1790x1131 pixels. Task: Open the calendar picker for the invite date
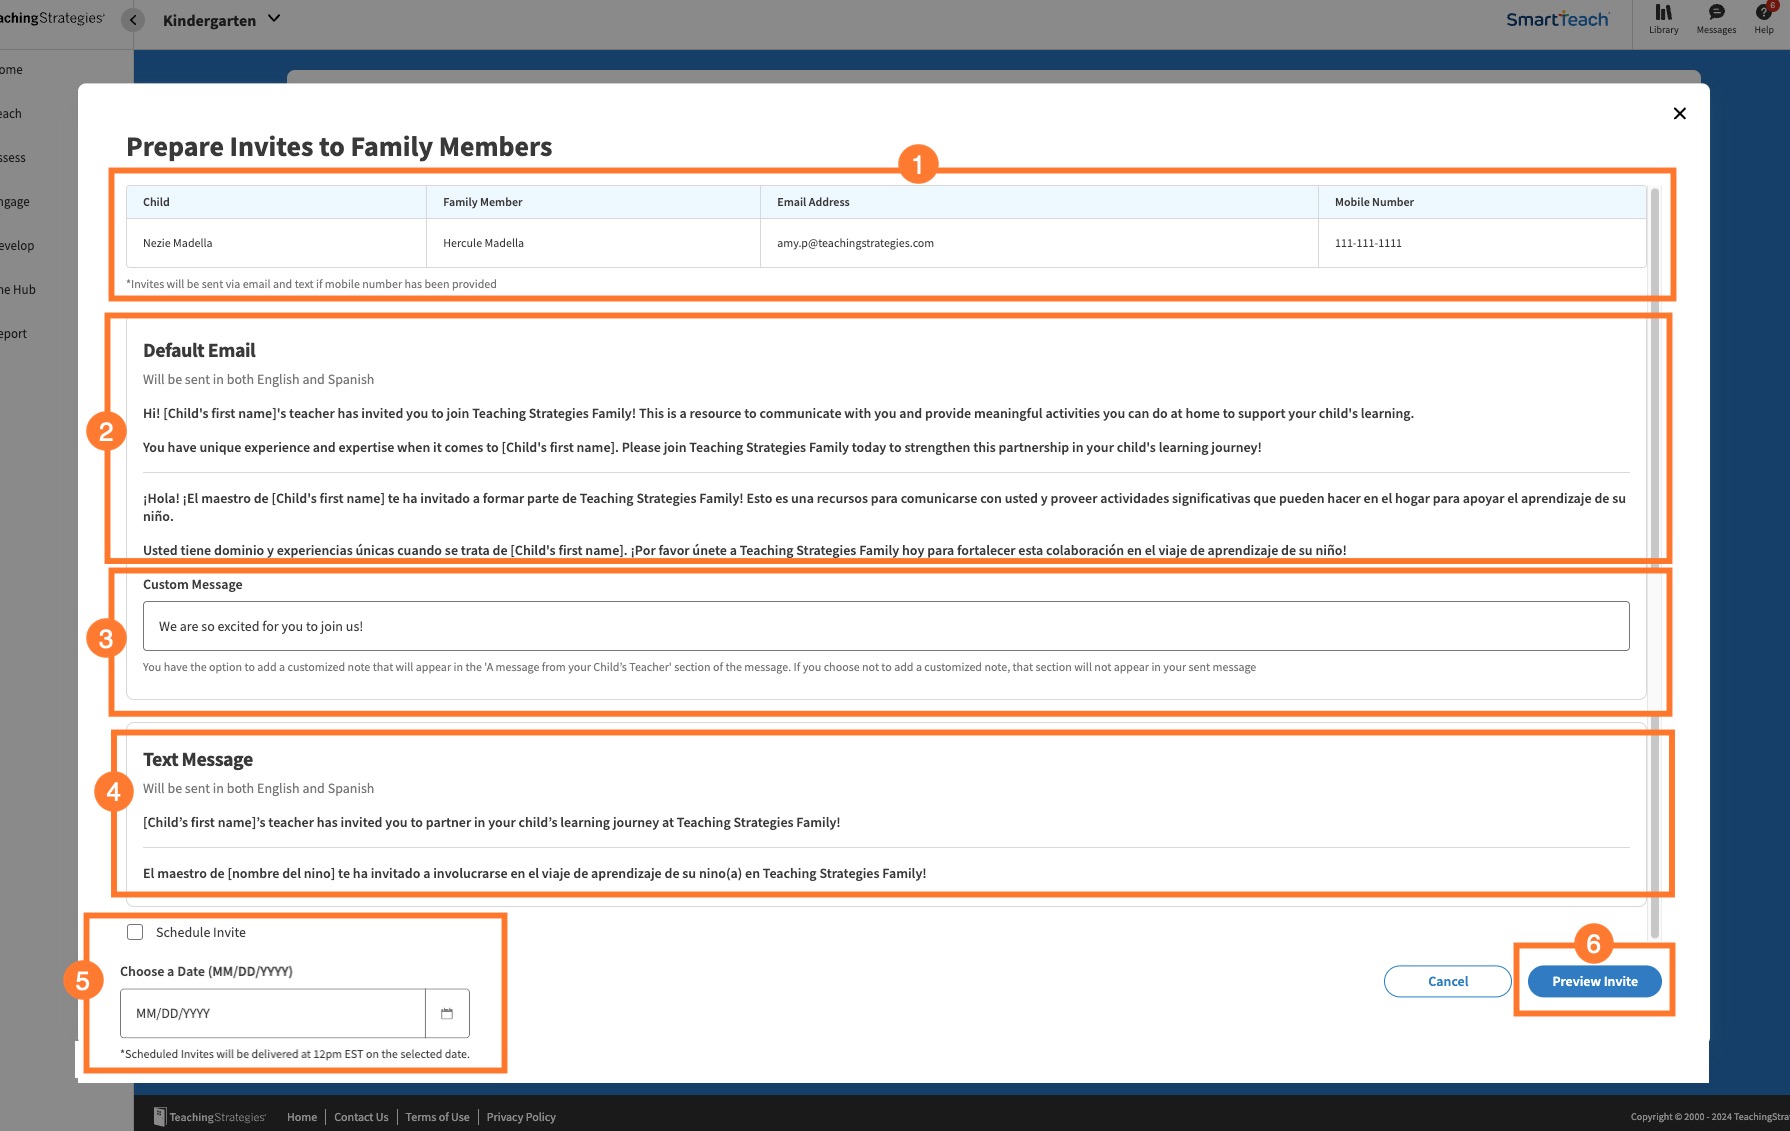click(447, 1013)
